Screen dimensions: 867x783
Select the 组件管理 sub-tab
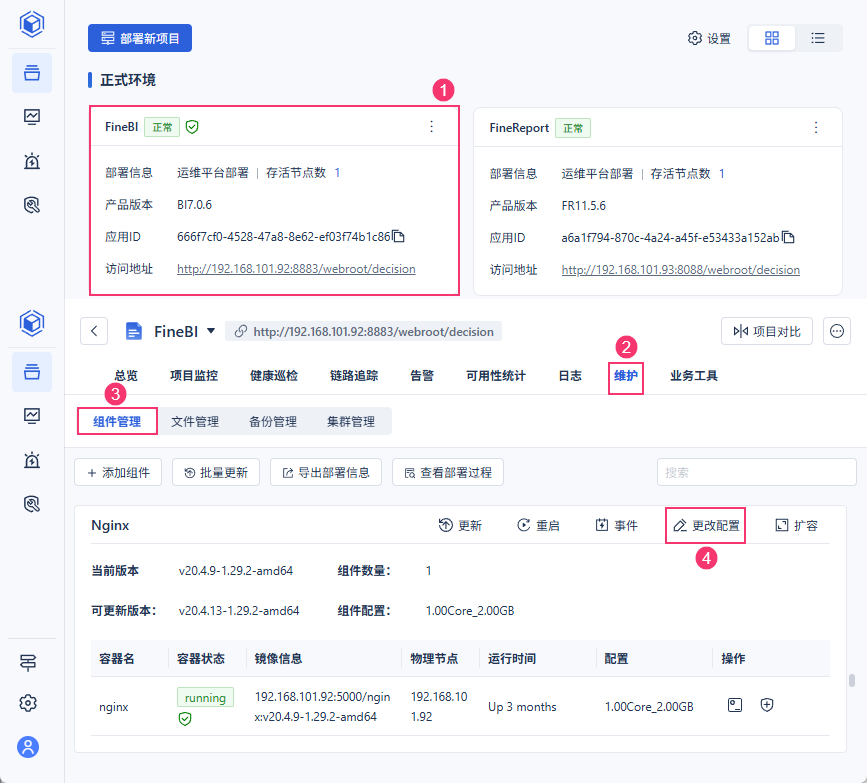point(117,421)
